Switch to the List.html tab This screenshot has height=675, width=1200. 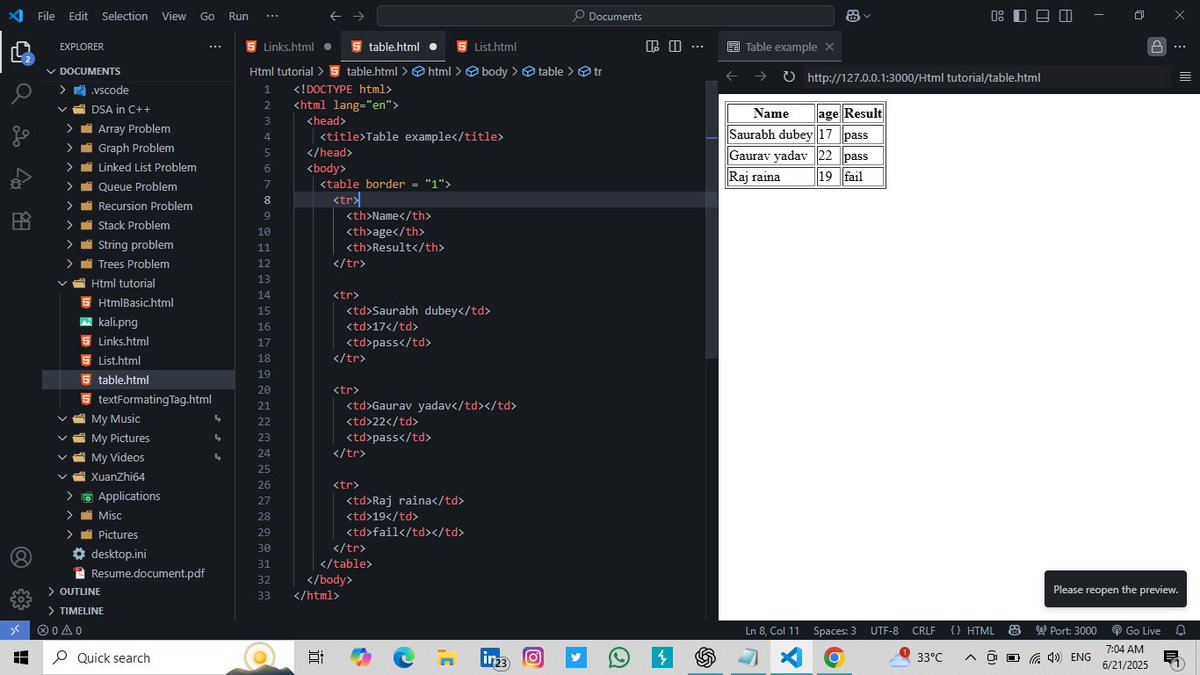tap(495, 46)
